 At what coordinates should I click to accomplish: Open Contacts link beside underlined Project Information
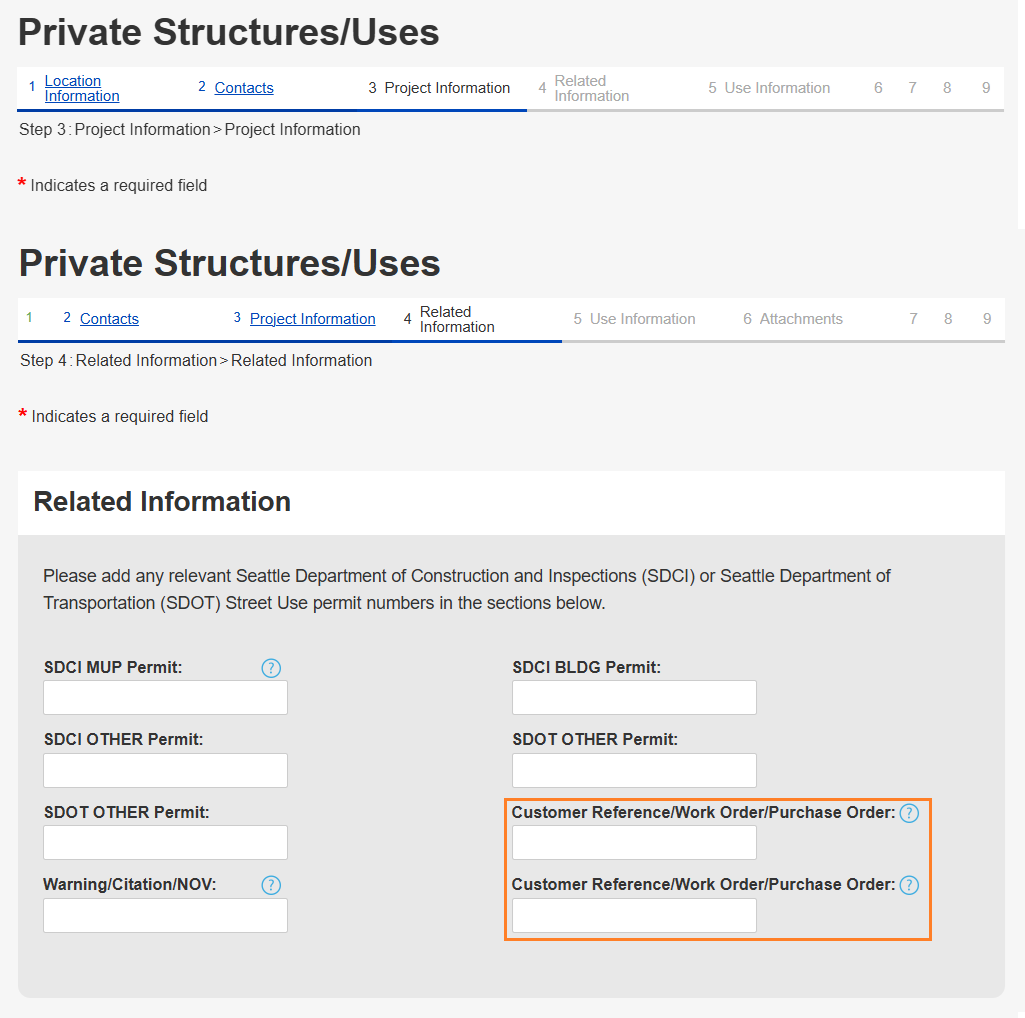click(x=109, y=319)
